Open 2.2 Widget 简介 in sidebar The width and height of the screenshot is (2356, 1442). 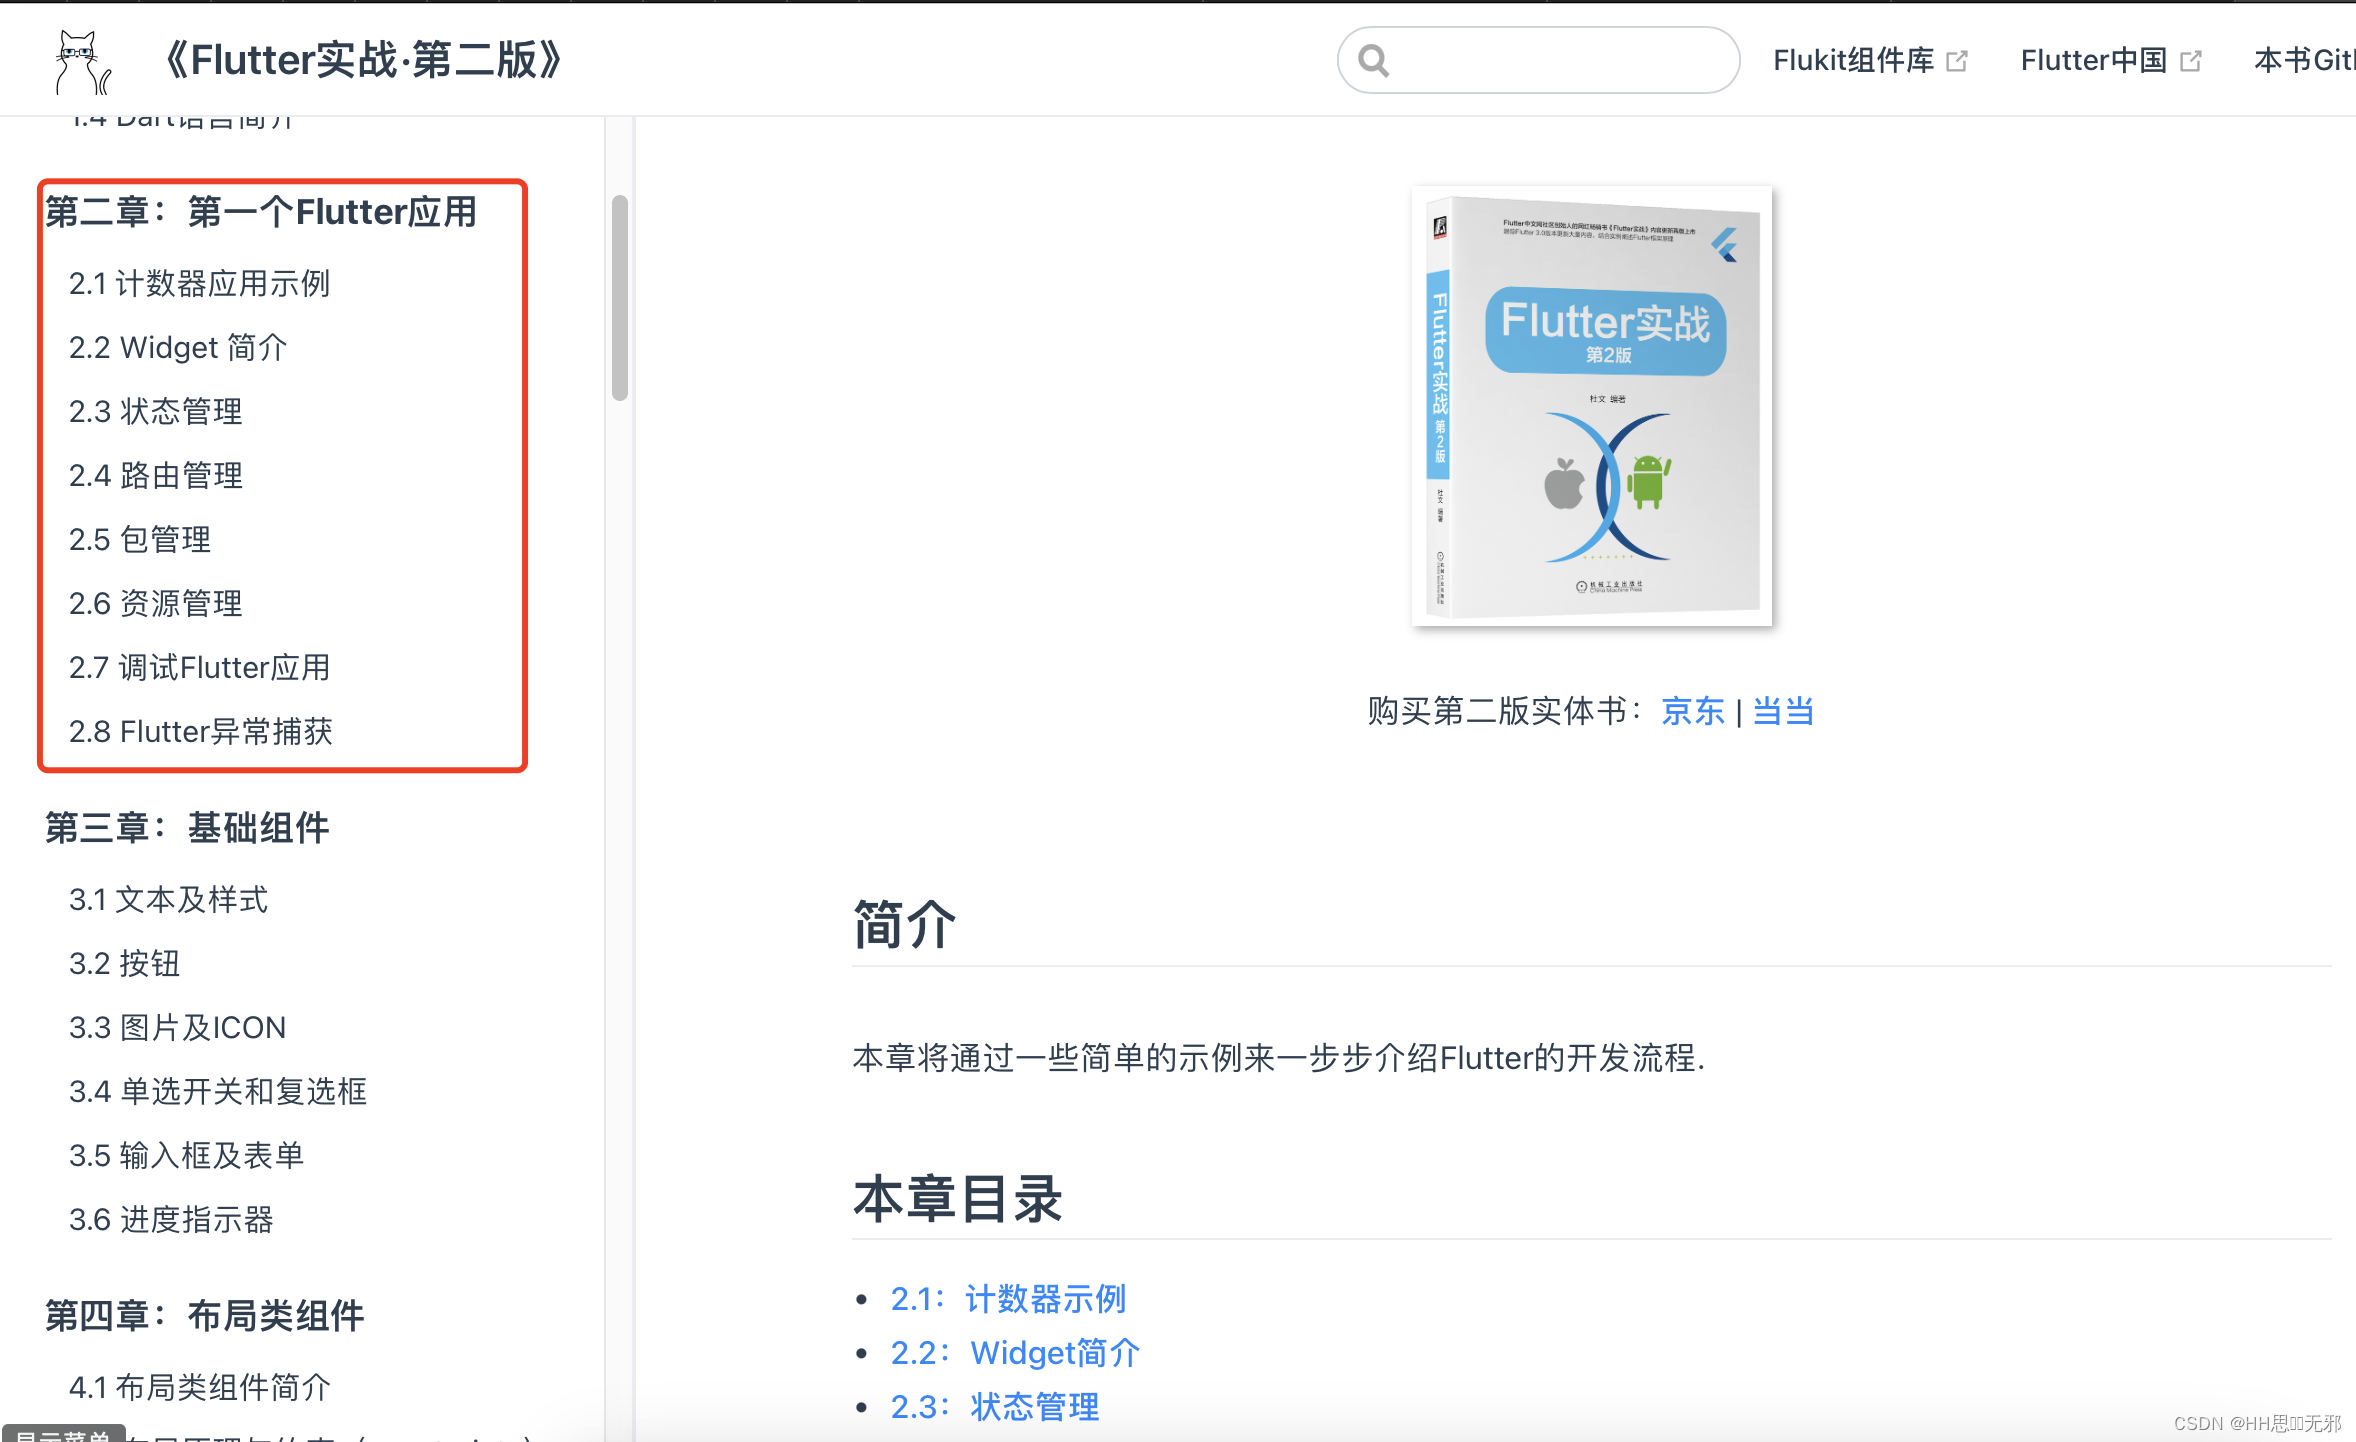178,348
